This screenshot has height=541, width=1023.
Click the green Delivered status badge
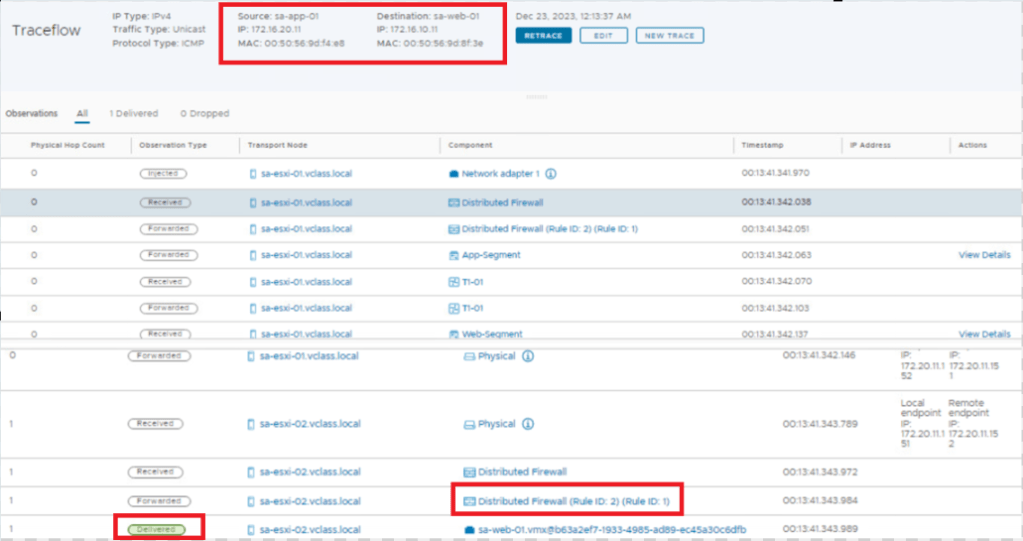coord(159,528)
